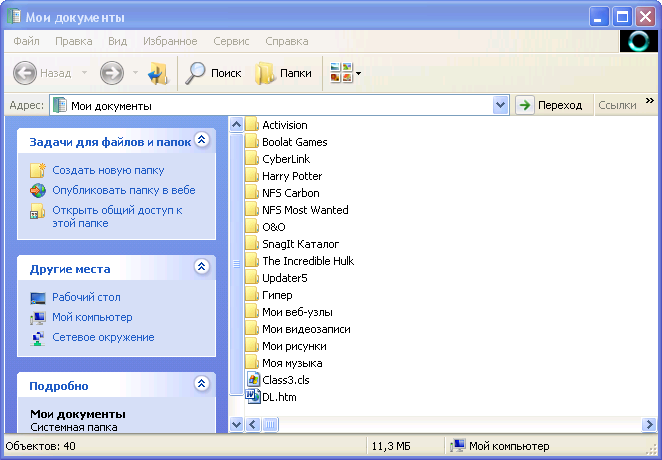
Task: Open the Вид menu
Action: pos(117,41)
